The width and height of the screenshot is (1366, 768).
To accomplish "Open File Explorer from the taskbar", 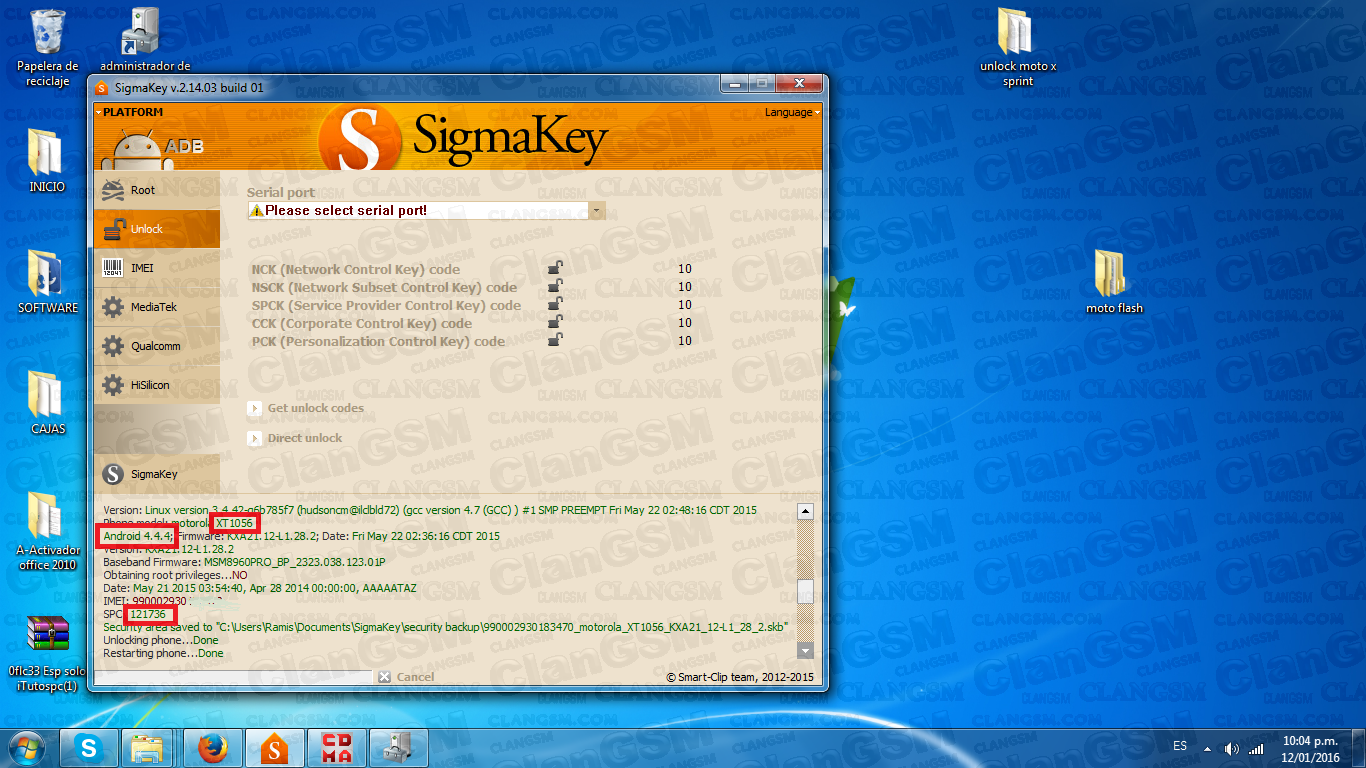I will pyautogui.click(x=148, y=748).
